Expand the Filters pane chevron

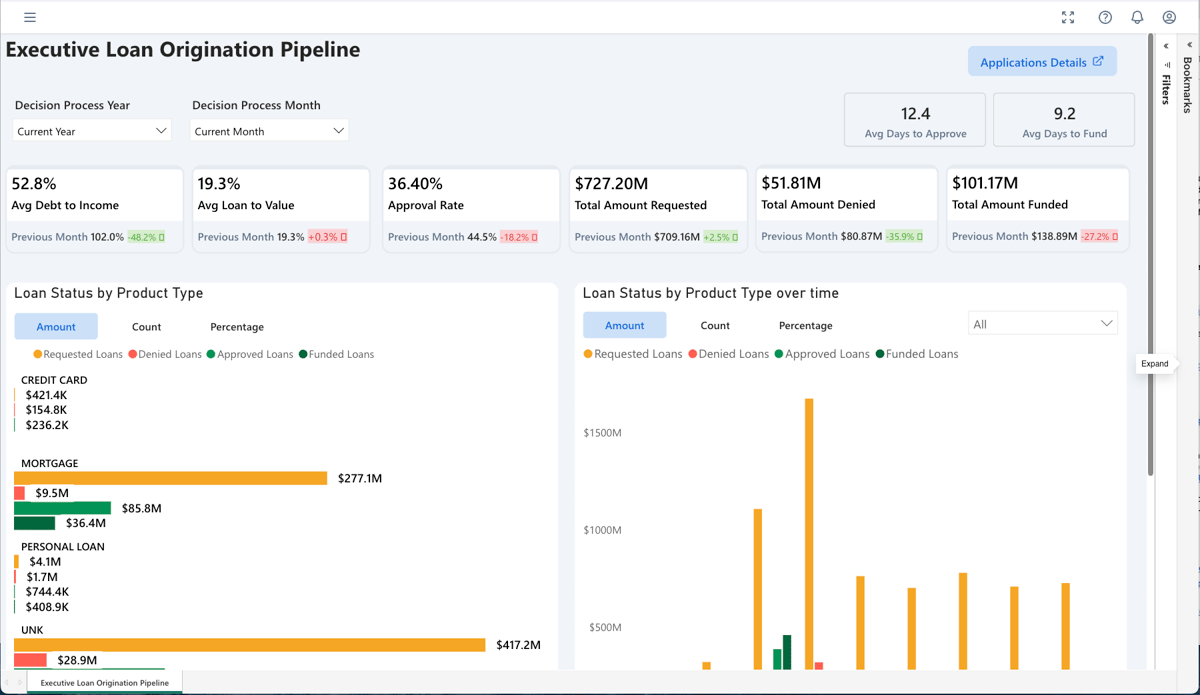coord(1166,46)
